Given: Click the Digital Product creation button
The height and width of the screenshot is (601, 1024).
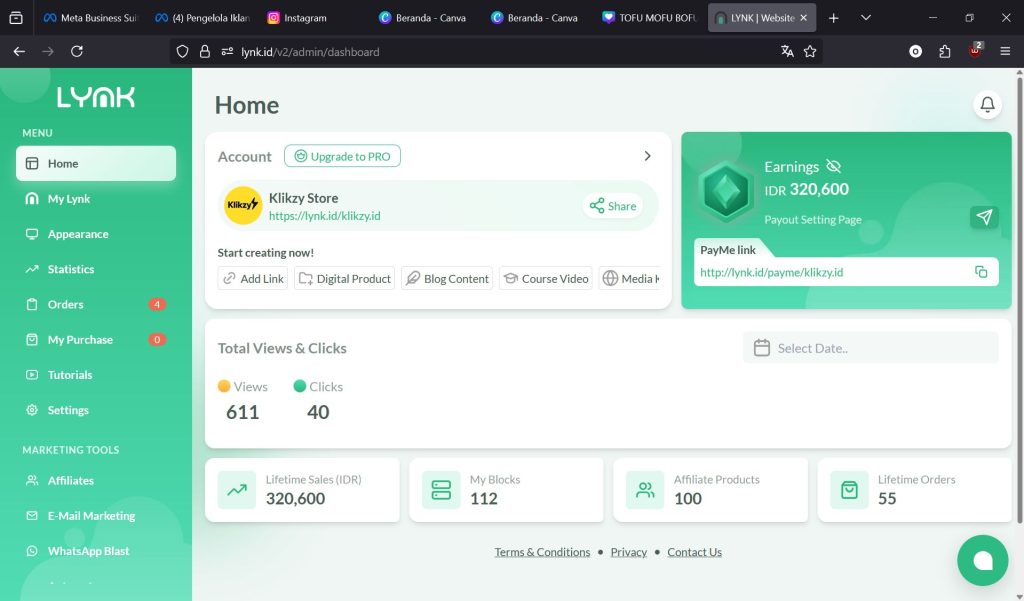Looking at the screenshot, I should tap(344, 279).
